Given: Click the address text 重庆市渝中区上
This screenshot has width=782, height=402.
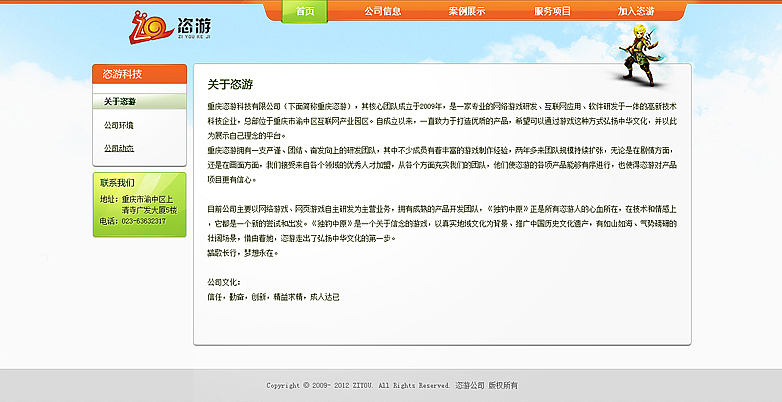Looking at the screenshot, I should pyautogui.click(x=148, y=199).
